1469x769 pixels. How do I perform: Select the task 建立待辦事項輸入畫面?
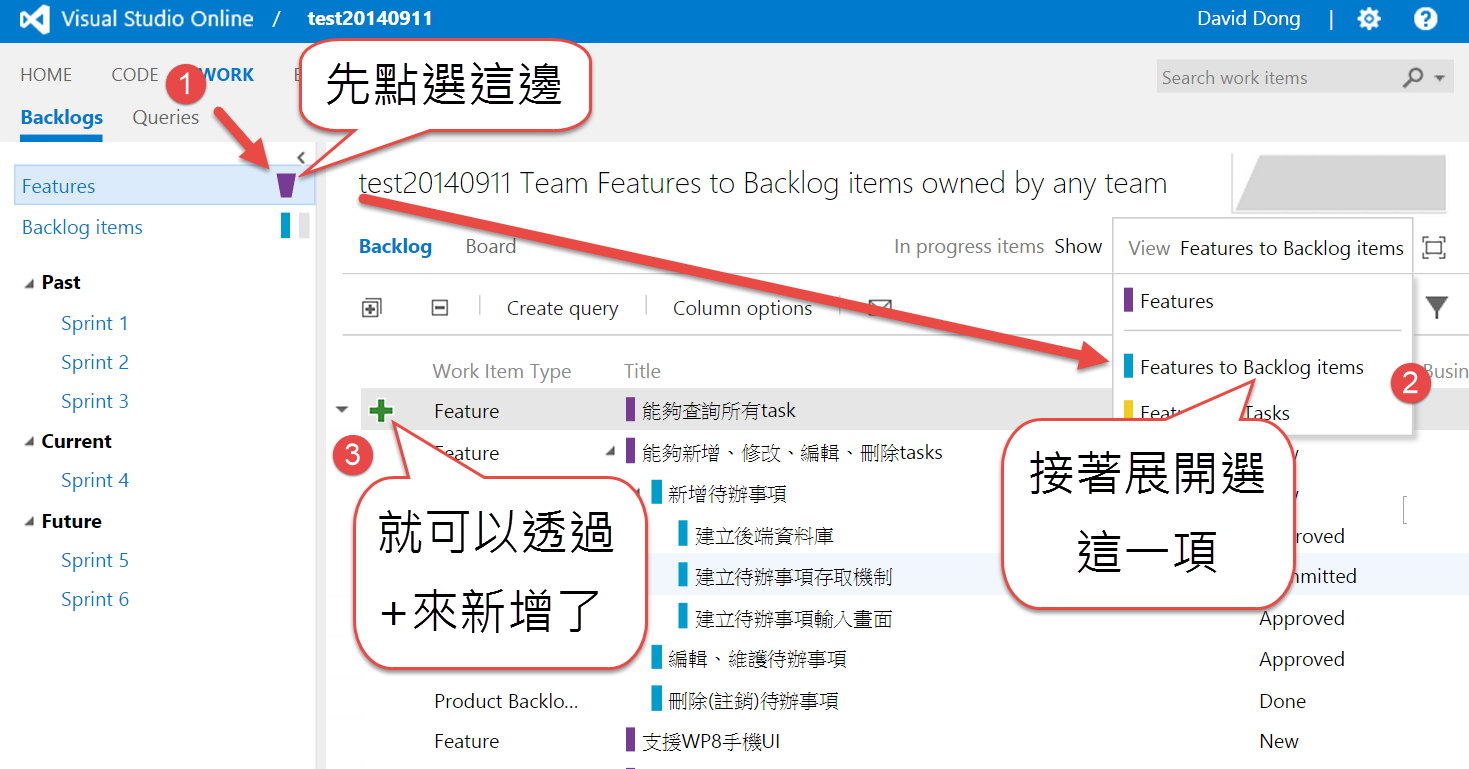tap(793, 619)
